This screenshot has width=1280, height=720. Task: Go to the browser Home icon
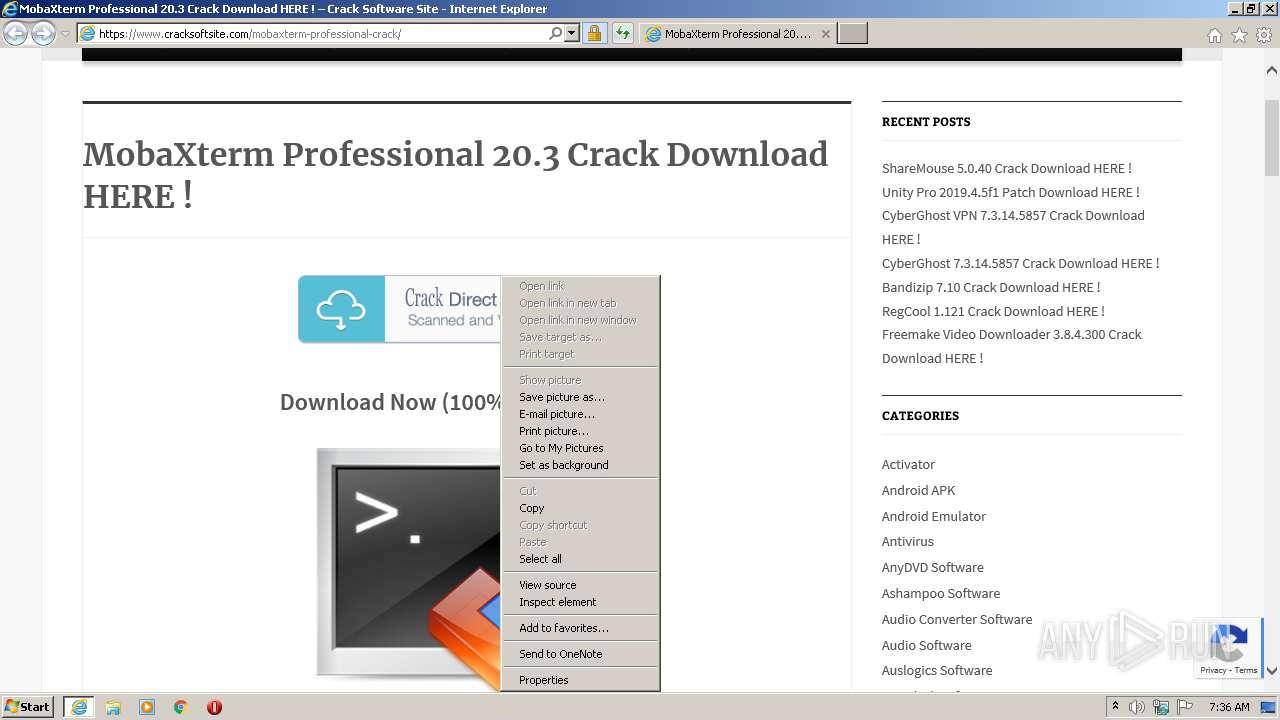pos(1214,35)
